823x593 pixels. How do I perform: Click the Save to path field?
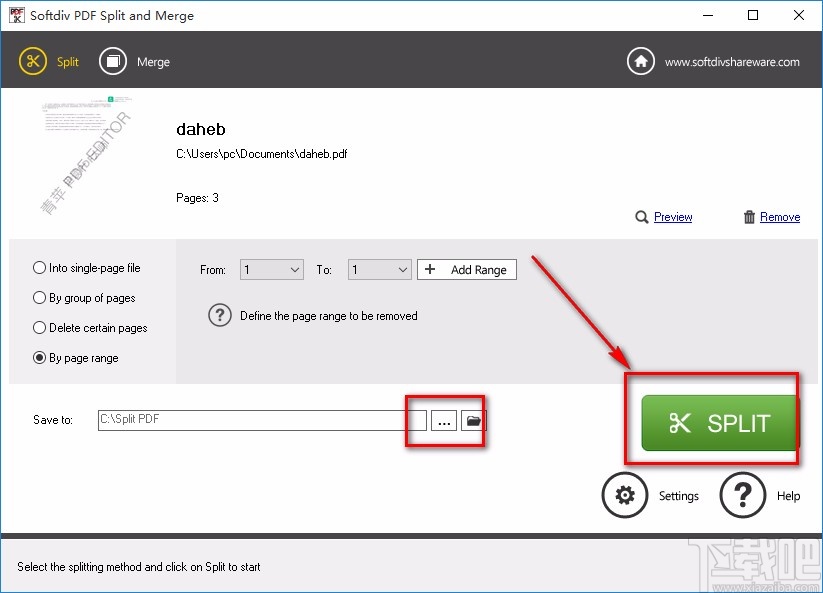tap(262, 420)
